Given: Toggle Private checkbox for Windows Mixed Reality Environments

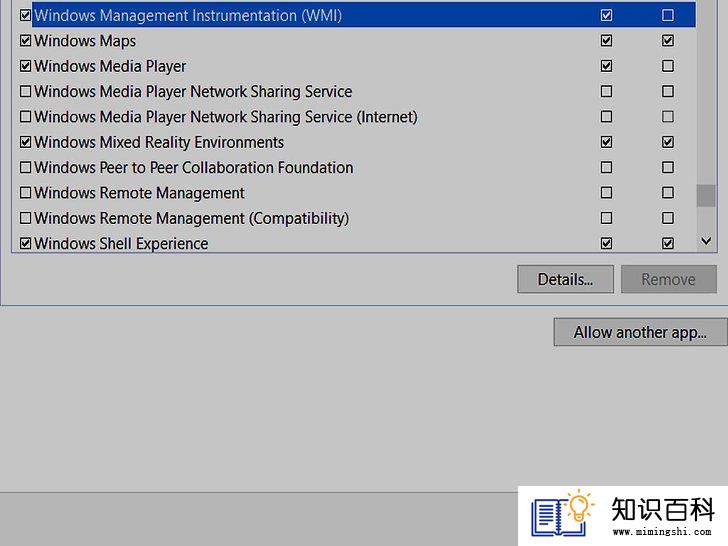Looking at the screenshot, I should pos(606,142).
